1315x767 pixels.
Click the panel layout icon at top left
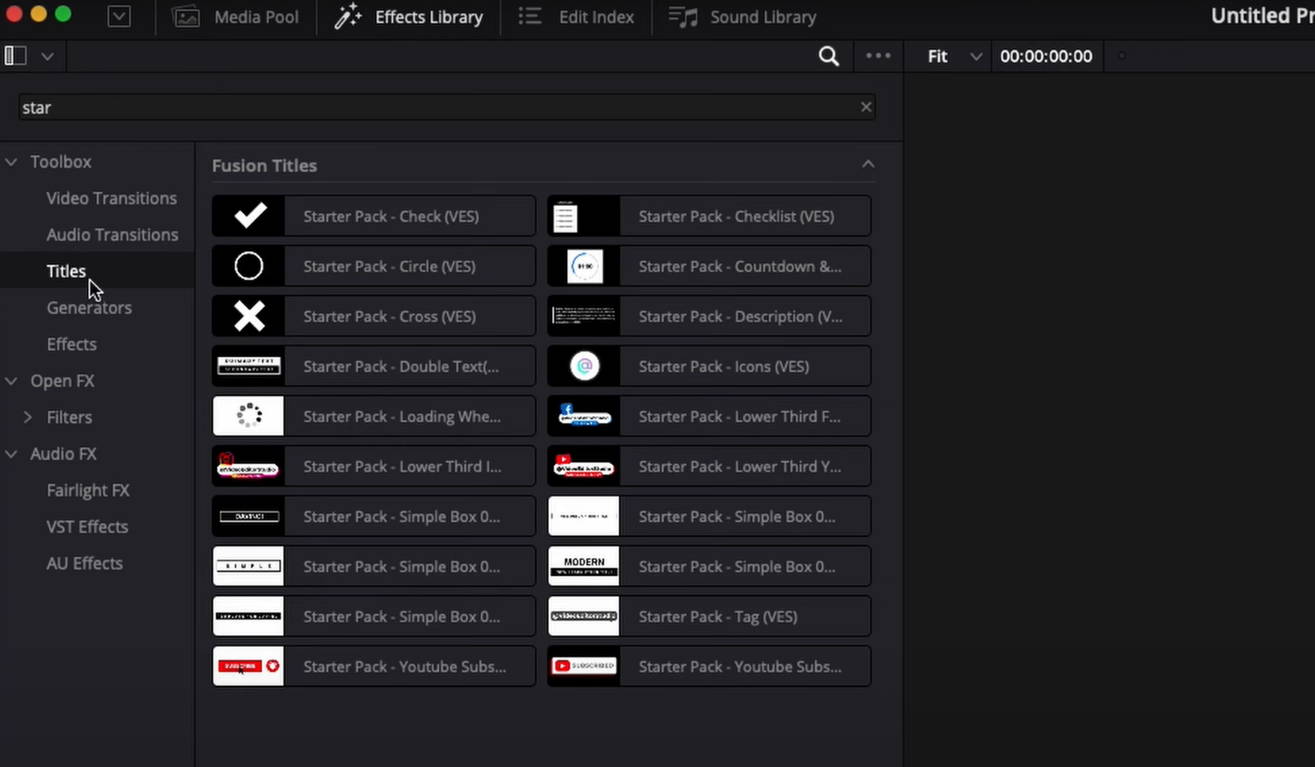(x=14, y=55)
